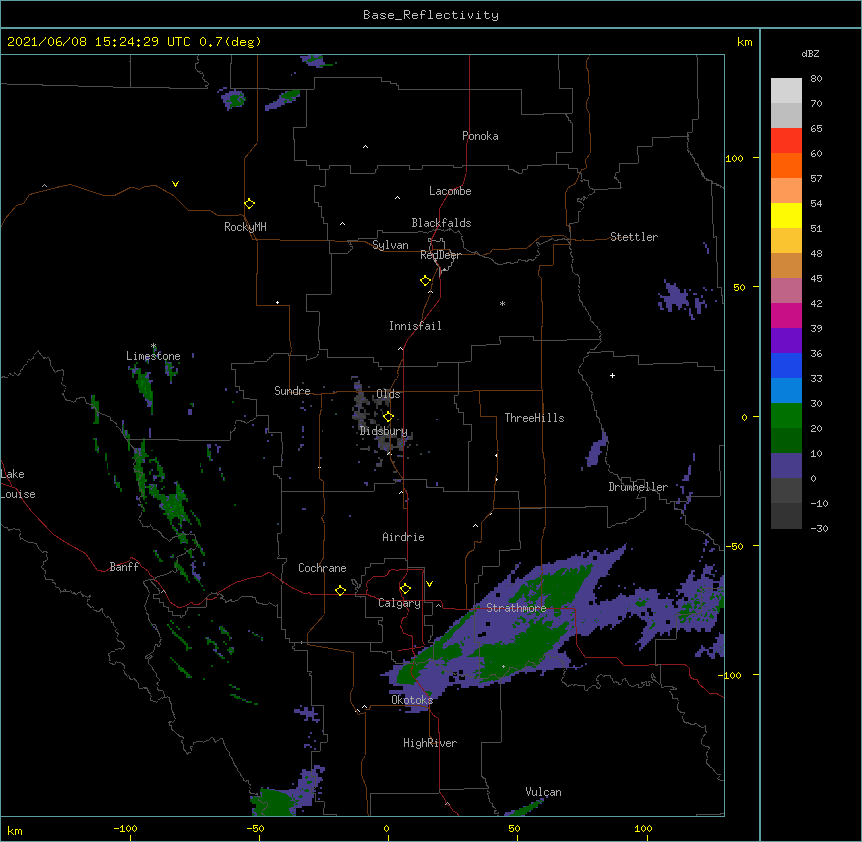
Task: Click the 100 tick on the right axis
Action: tap(734, 158)
